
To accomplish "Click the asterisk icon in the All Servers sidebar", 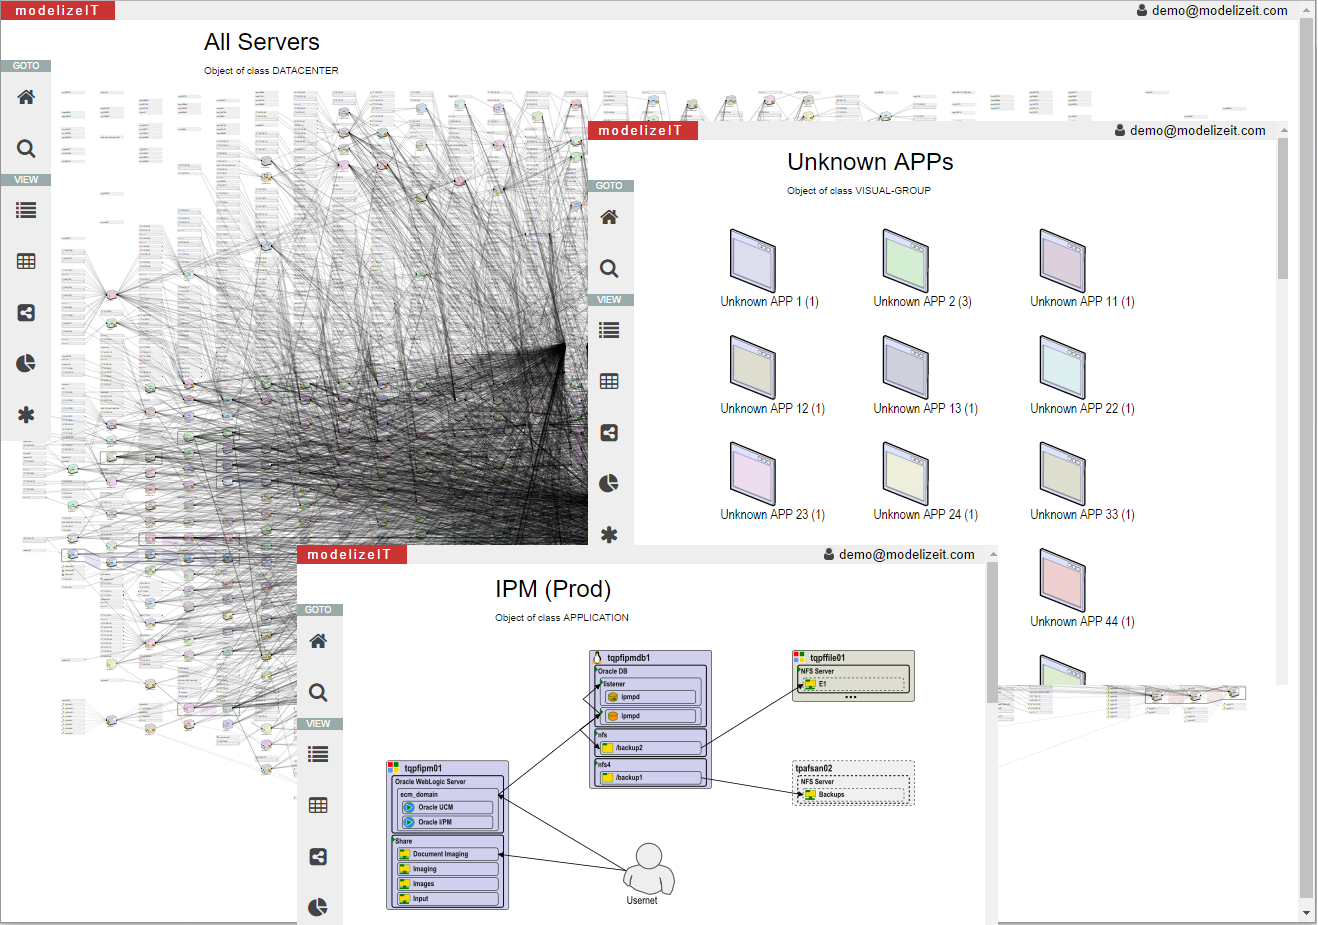I will pos(26,414).
